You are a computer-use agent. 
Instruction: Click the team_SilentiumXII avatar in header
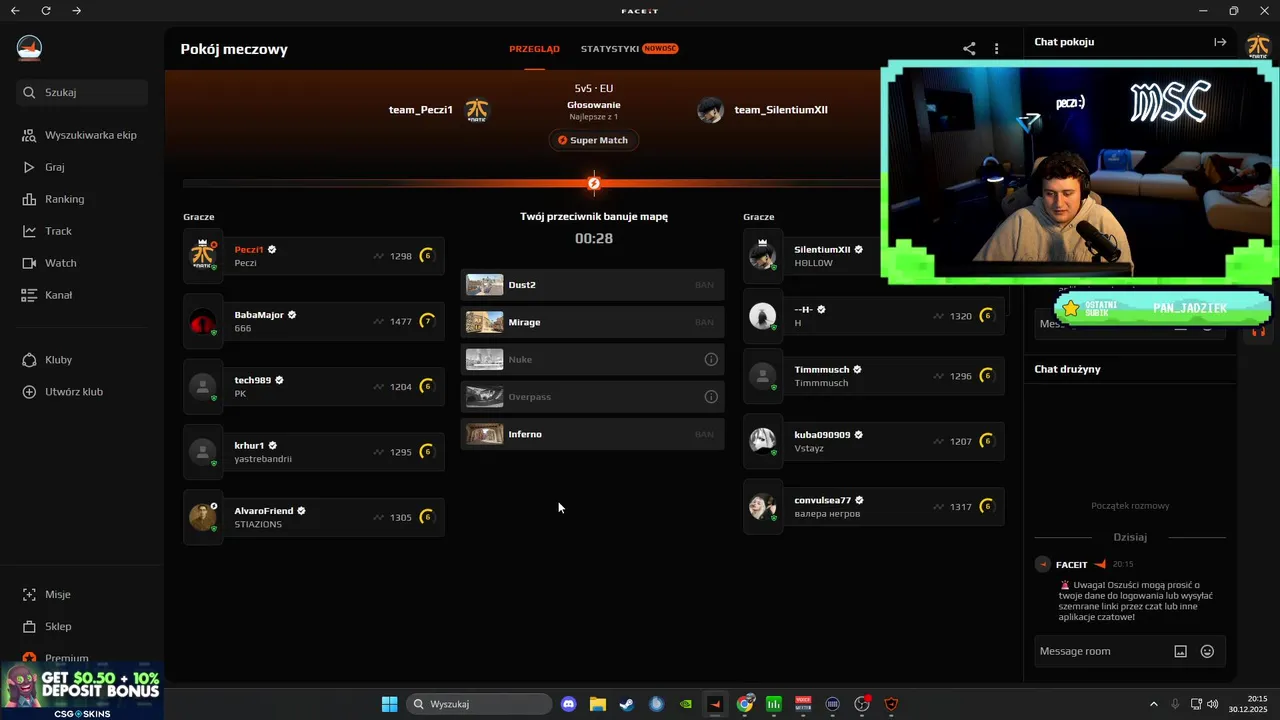pos(710,110)
